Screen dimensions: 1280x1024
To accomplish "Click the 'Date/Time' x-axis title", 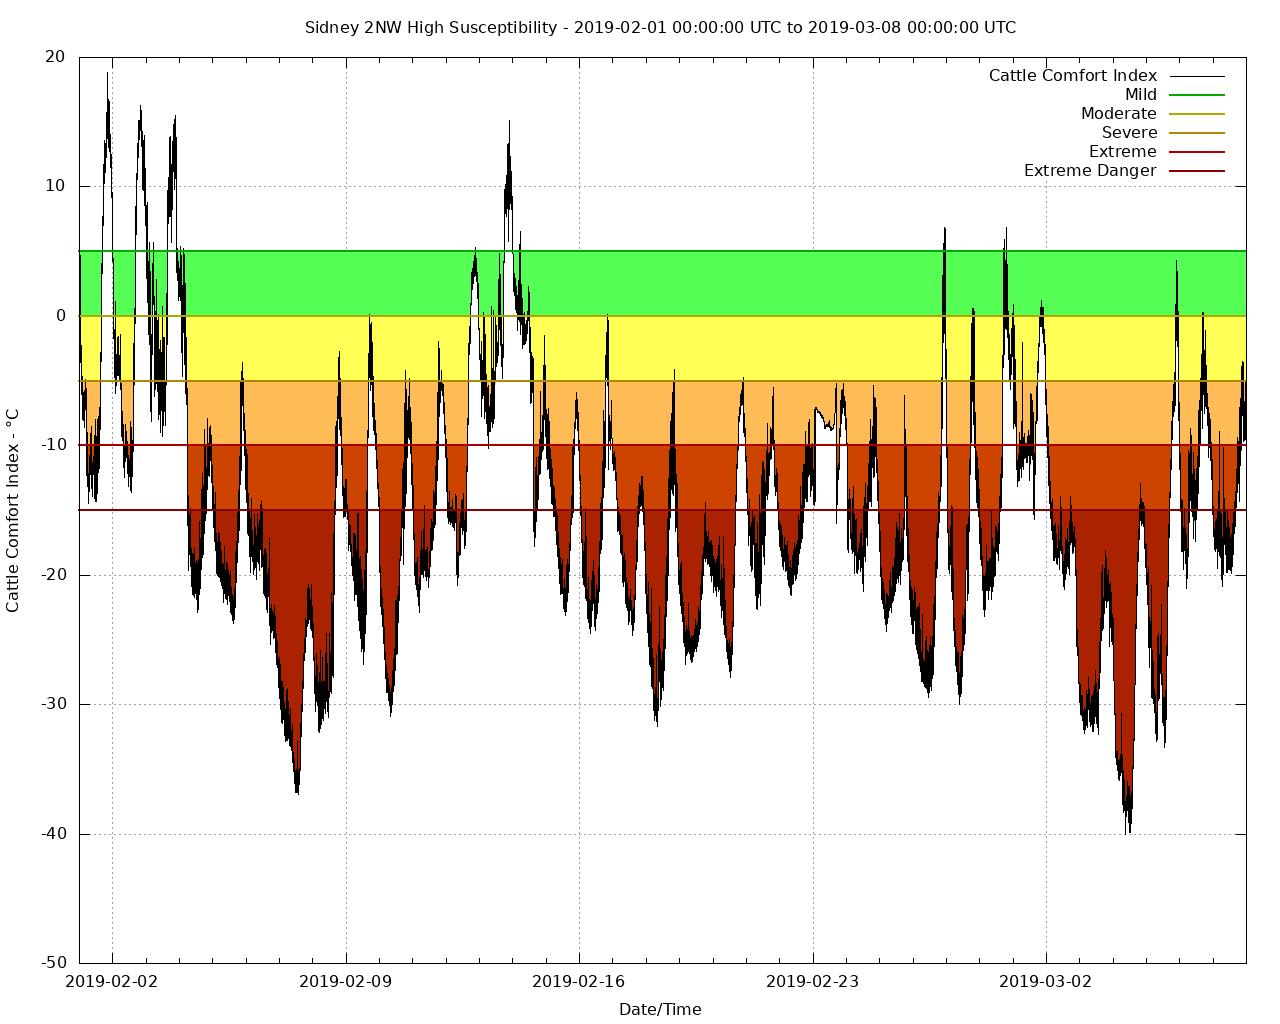I will point(660,1009).
